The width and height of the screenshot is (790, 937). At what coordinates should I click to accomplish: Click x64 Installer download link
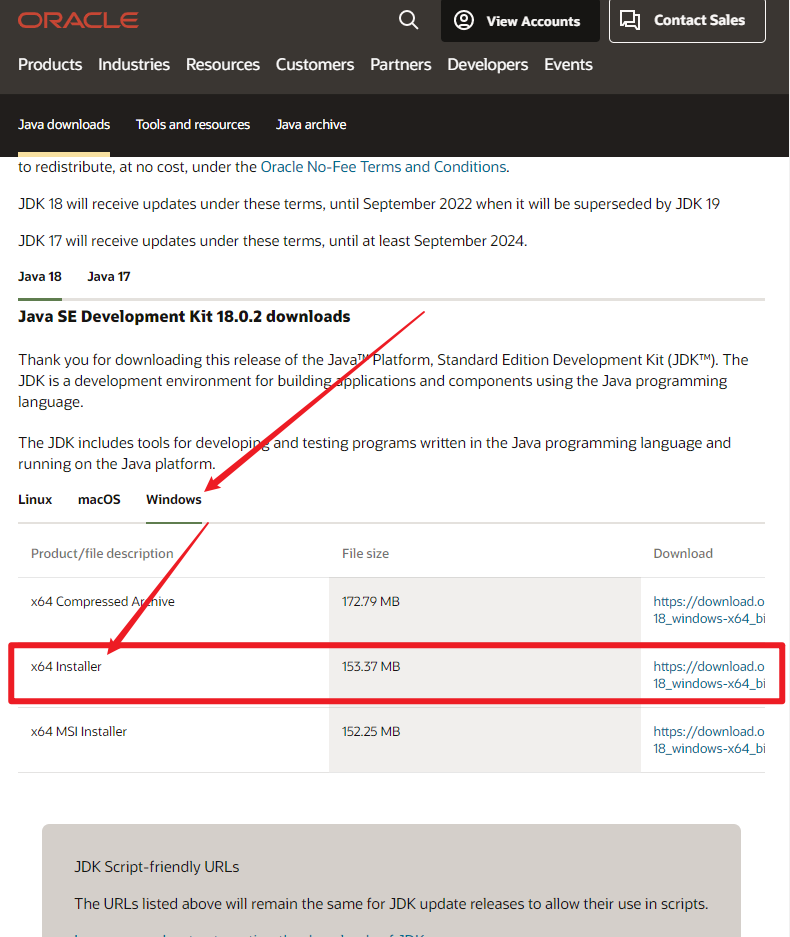[x=709, y=675]
